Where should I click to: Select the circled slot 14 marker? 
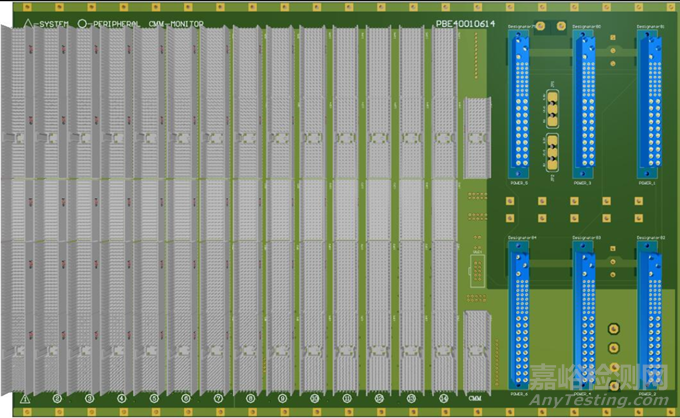point(443,398)
